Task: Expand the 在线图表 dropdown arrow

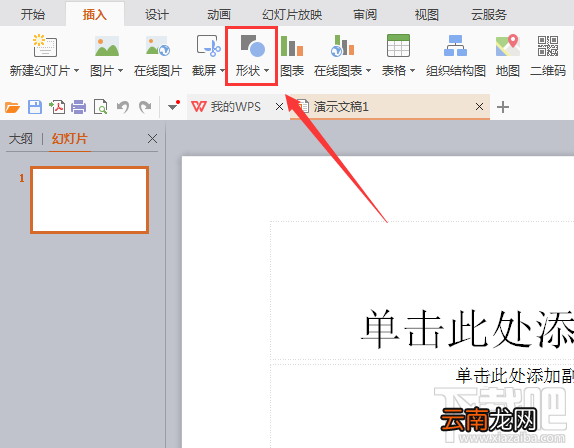Action: [x=368, y=70]
